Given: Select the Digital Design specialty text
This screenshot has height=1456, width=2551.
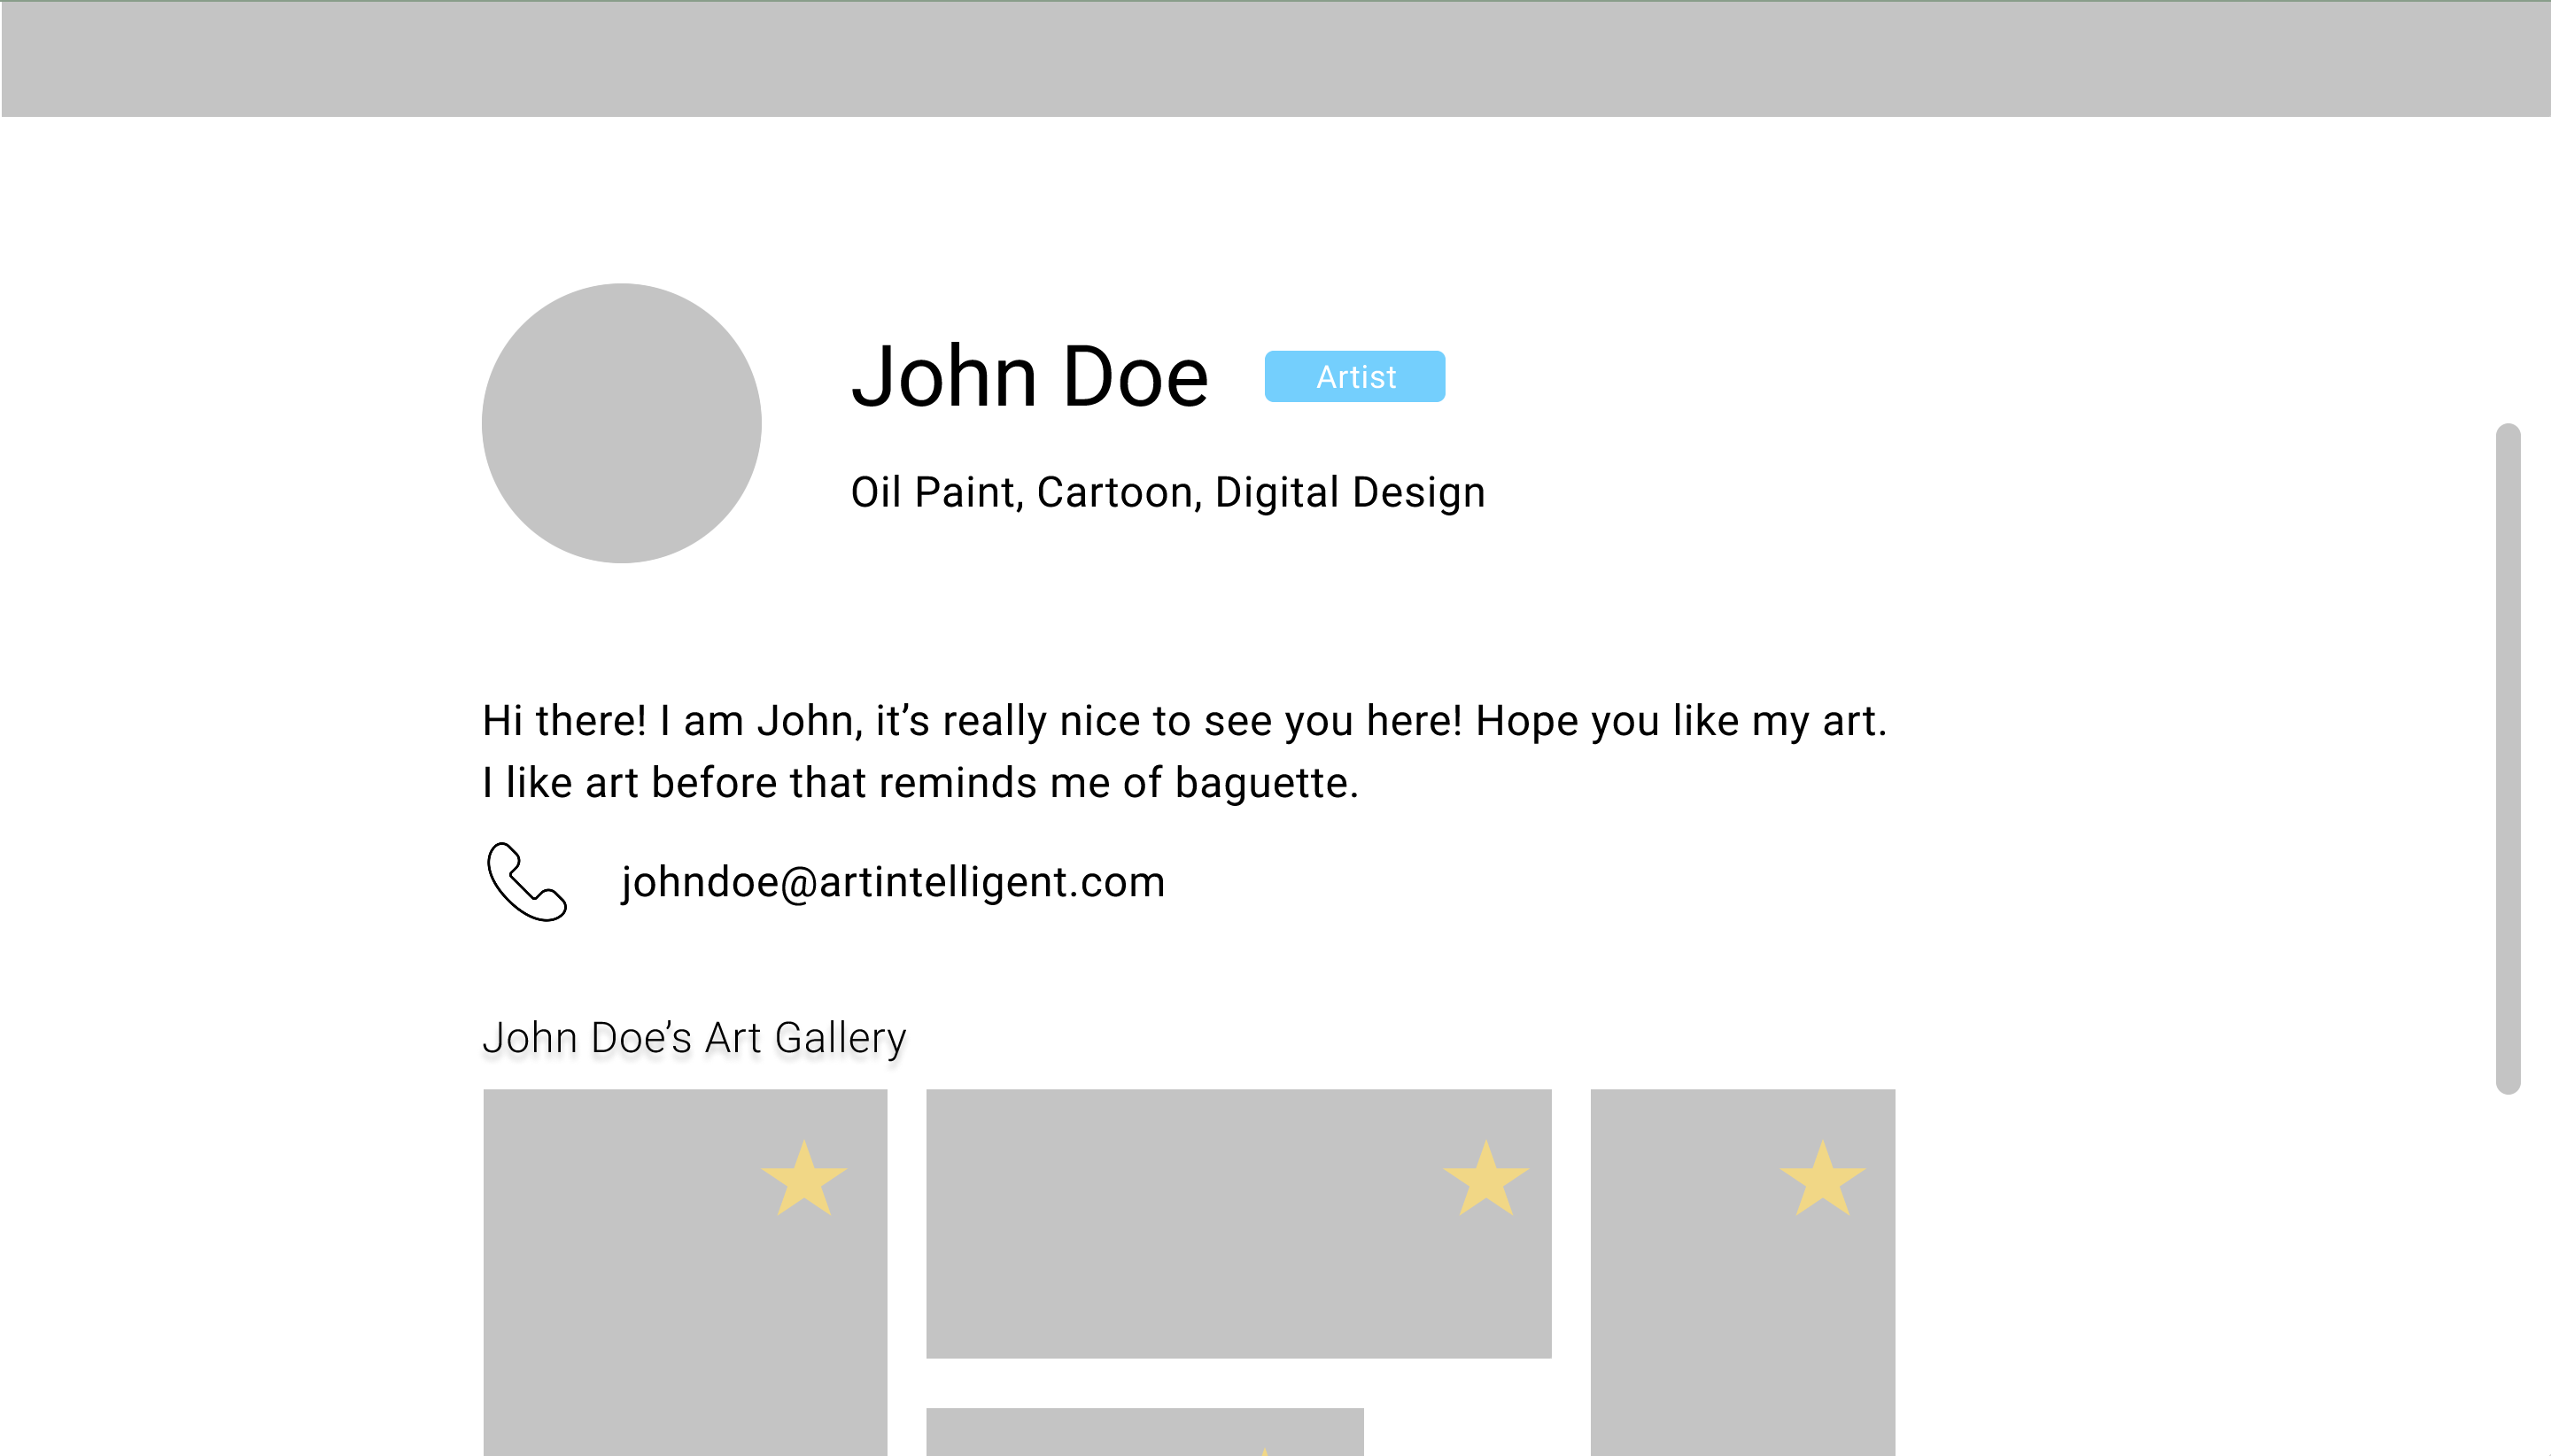Looking at the screenshot, I should coord(1349,492).
